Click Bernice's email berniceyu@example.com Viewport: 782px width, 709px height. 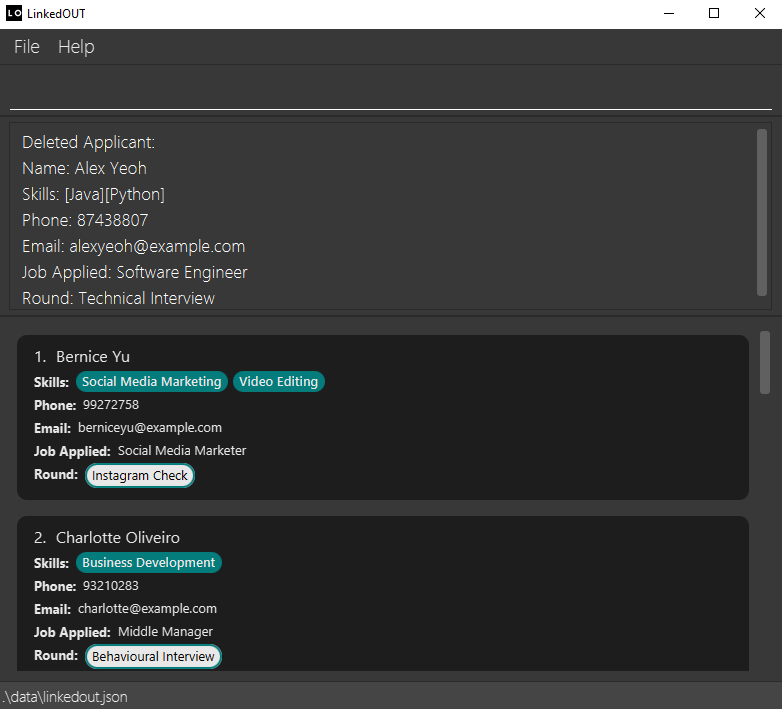coord(149,428)
